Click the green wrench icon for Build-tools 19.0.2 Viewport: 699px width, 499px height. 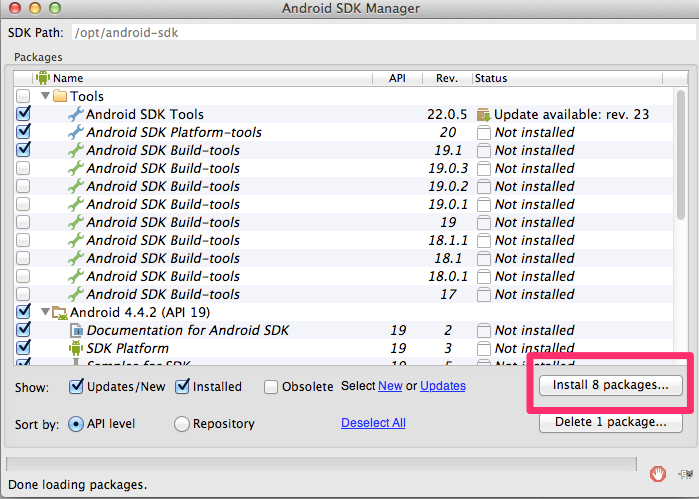point(76,186)
